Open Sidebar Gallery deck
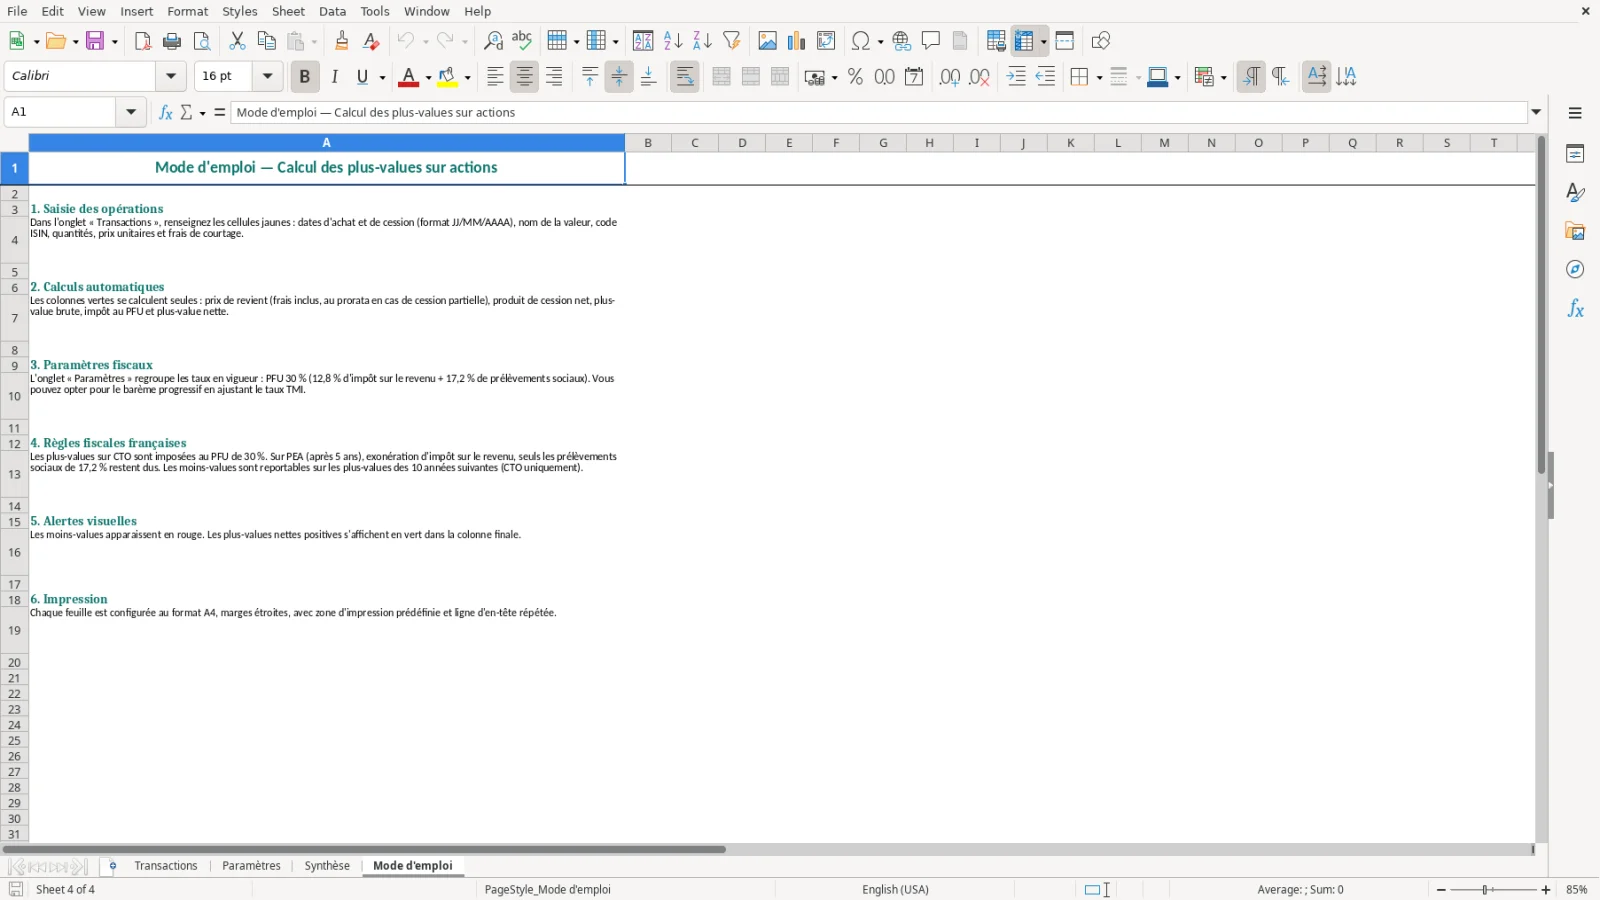 coord(1575,232)
